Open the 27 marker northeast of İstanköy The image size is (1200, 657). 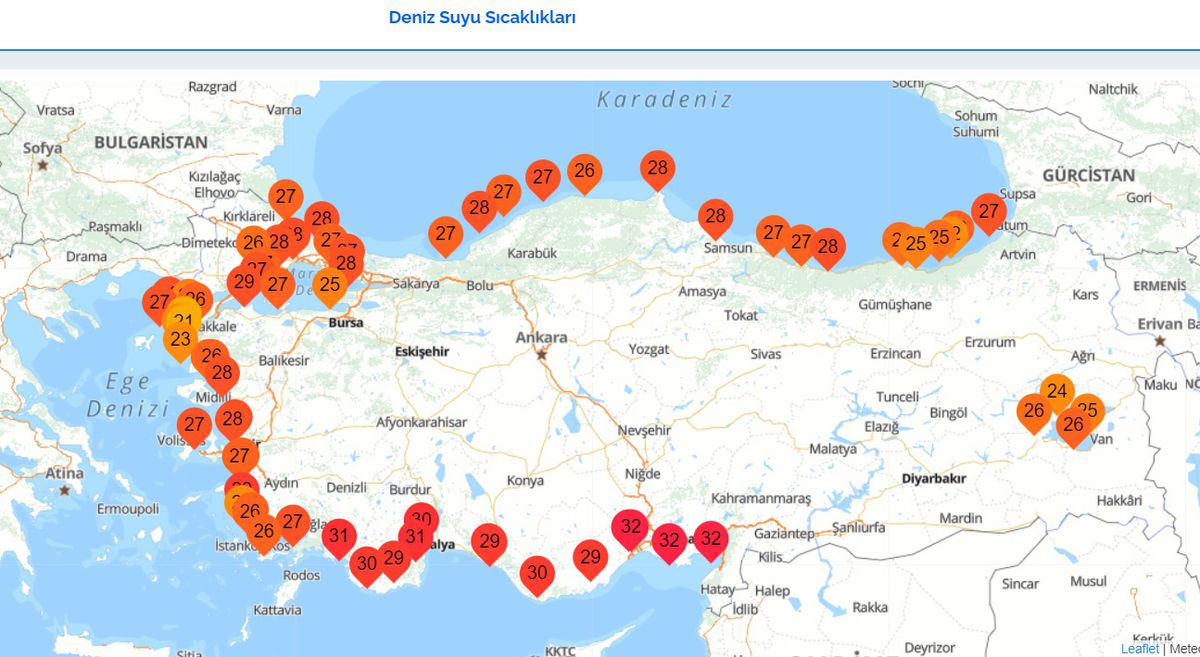coord(292,523)
